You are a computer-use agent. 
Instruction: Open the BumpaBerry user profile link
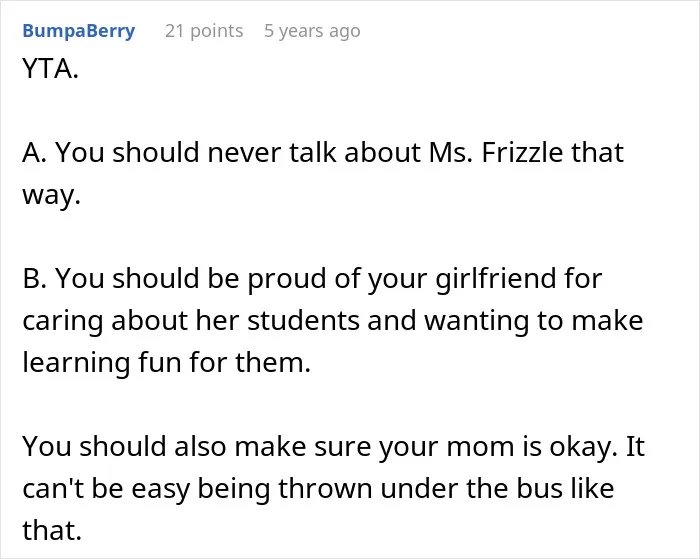79,31
